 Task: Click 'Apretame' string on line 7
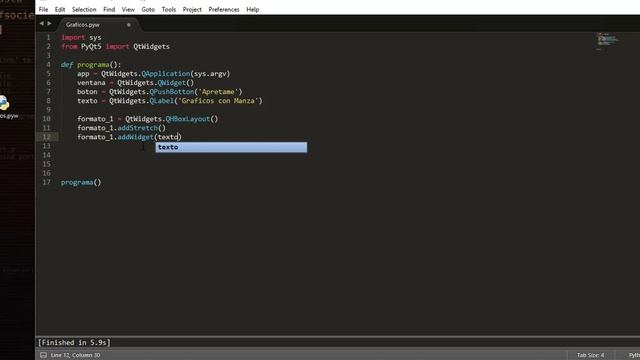(x=218, y=91)
